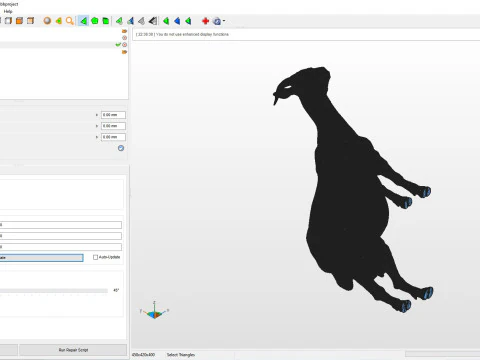Image resolution: width=480 pixels, height=360 pixels.
Task: Click the middle 0.00 mm input field
Action: pyautogui.click(x=113, y=126)
